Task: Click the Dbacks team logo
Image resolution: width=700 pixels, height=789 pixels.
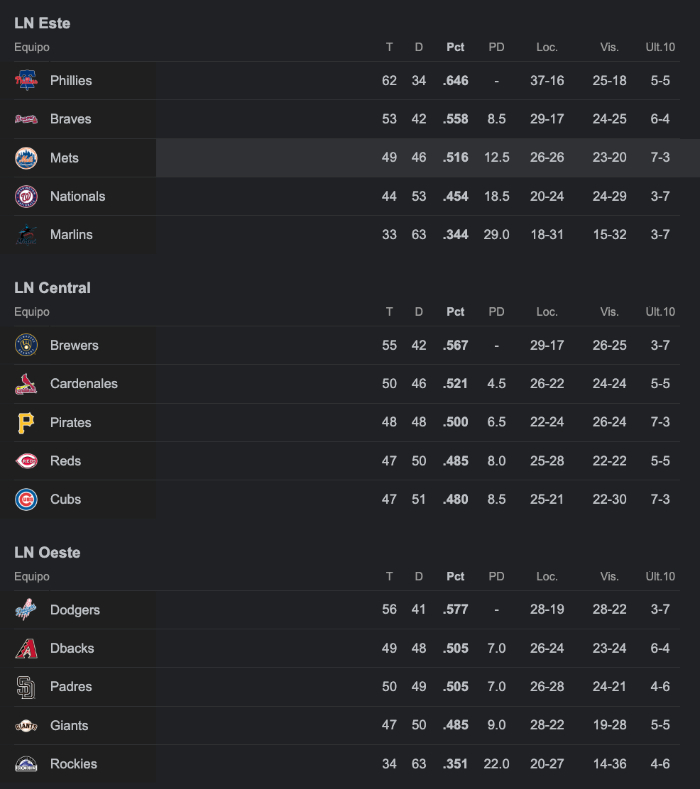Action: tap(26, 649)
